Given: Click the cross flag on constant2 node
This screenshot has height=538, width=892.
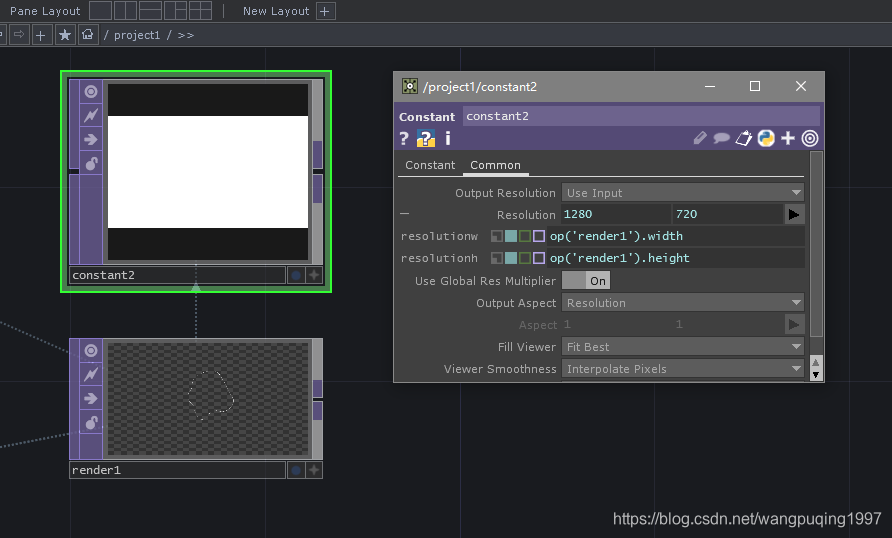Looking at the screenshot, I should pyautogui.click(x=314, y=275).
